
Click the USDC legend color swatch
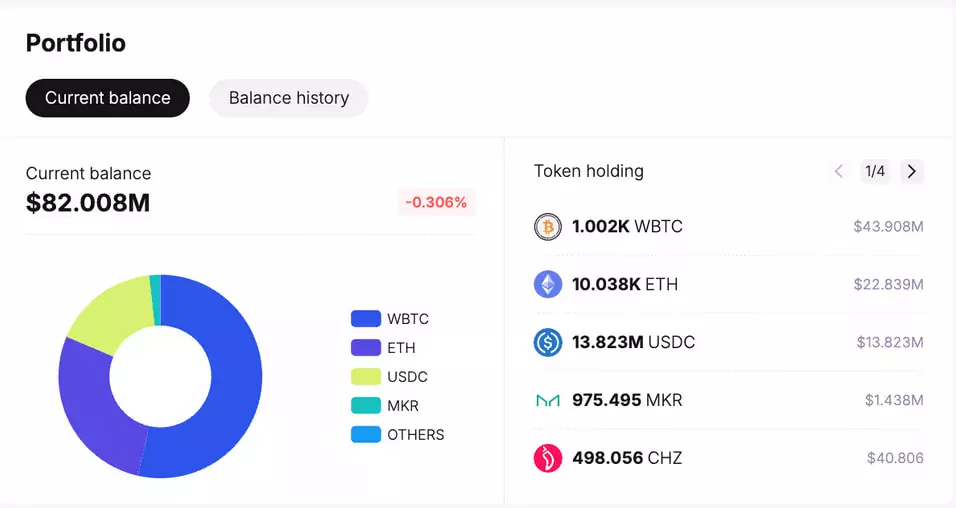pos(366,376)
